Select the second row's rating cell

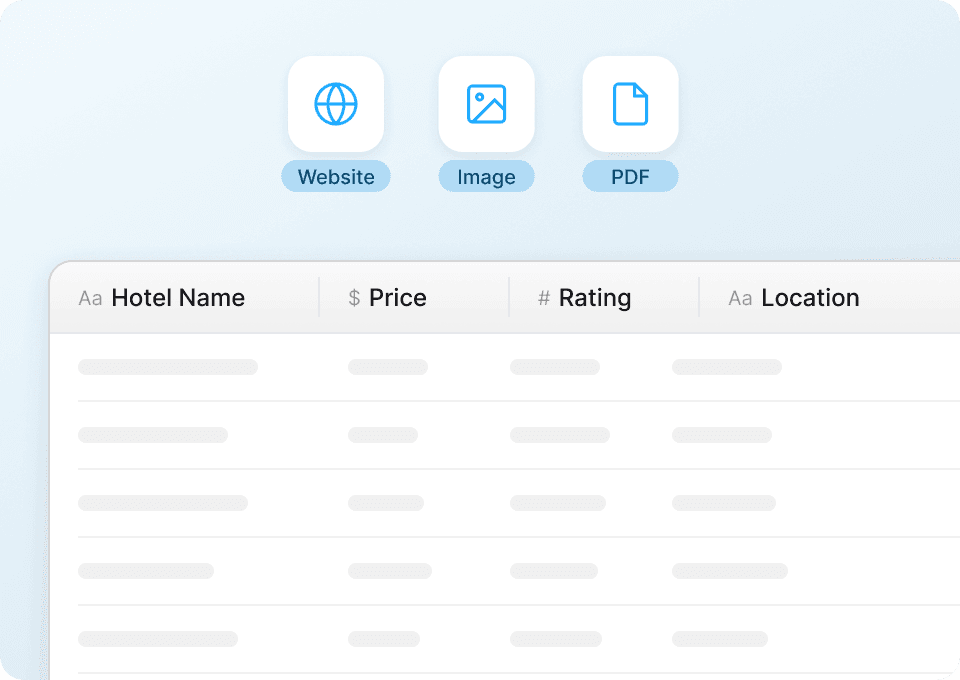[560, 435]
